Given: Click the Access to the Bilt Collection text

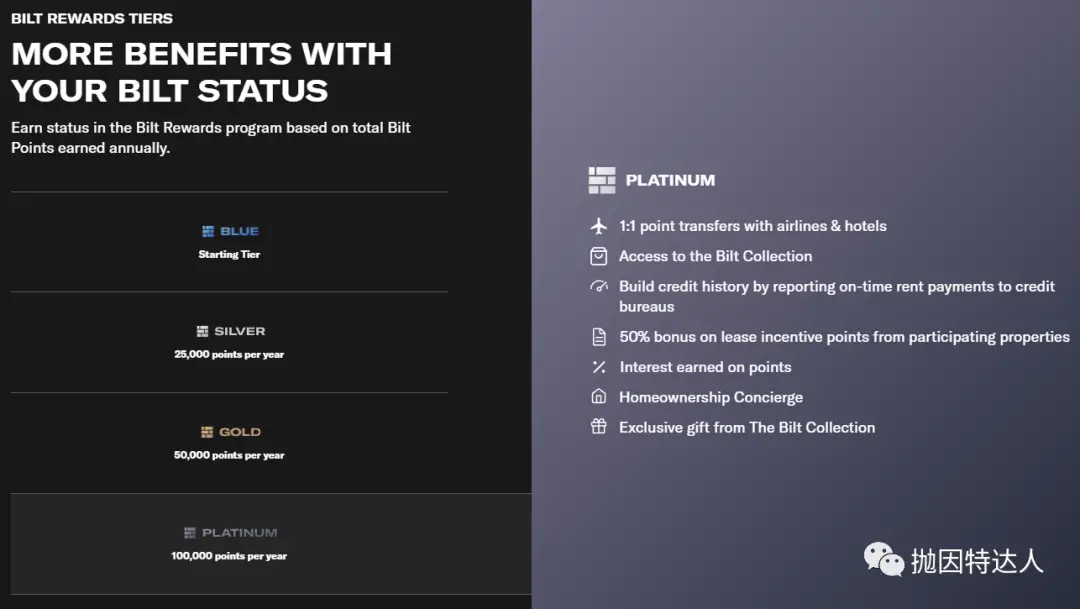Looking at the screenshot, I should click(715, 256).
